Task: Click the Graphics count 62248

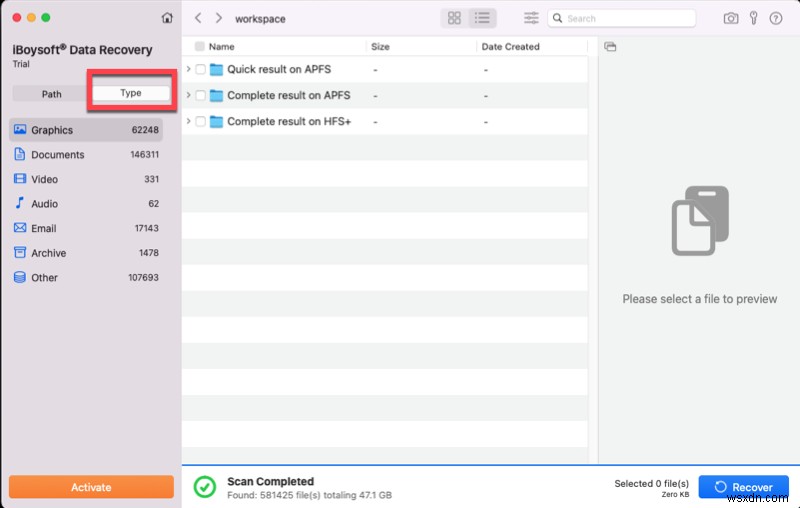Action: pos(145,130)
